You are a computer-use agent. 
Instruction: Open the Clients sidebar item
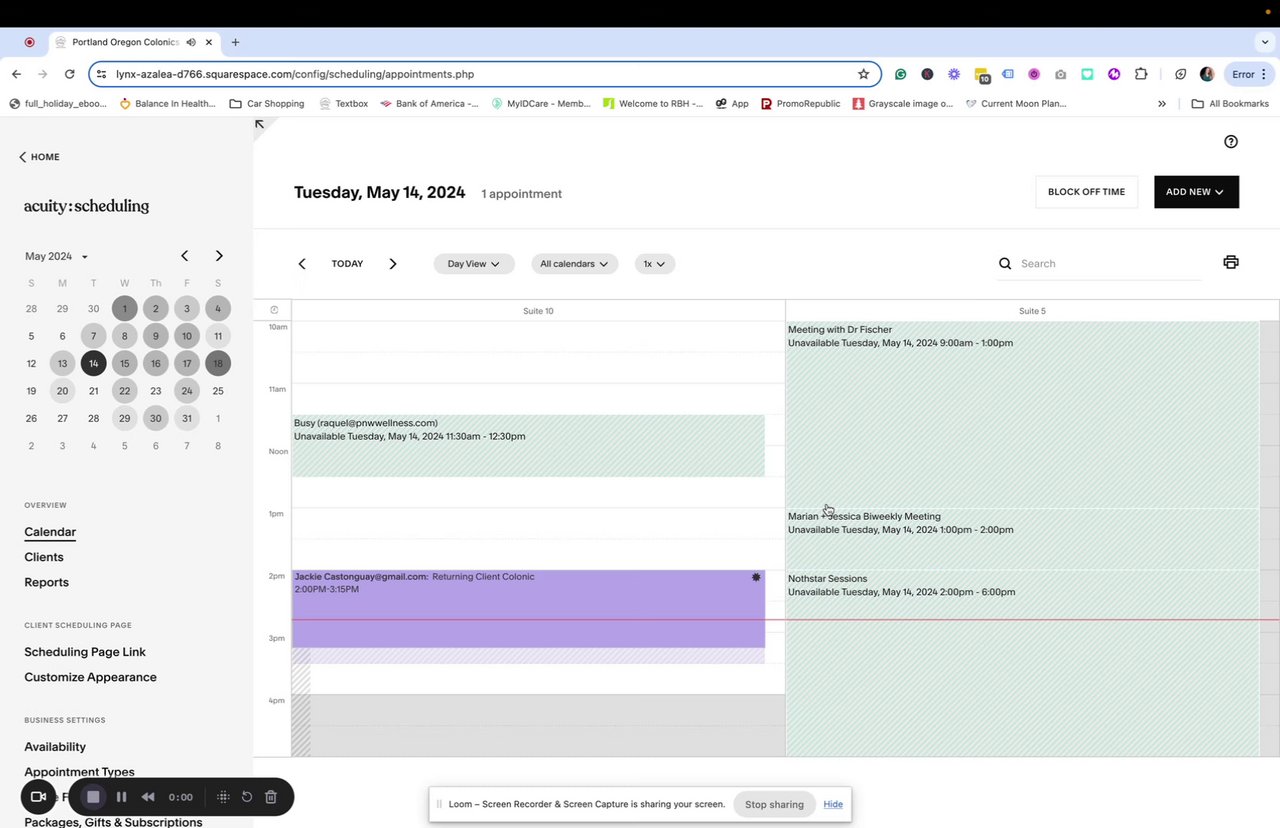44,557
